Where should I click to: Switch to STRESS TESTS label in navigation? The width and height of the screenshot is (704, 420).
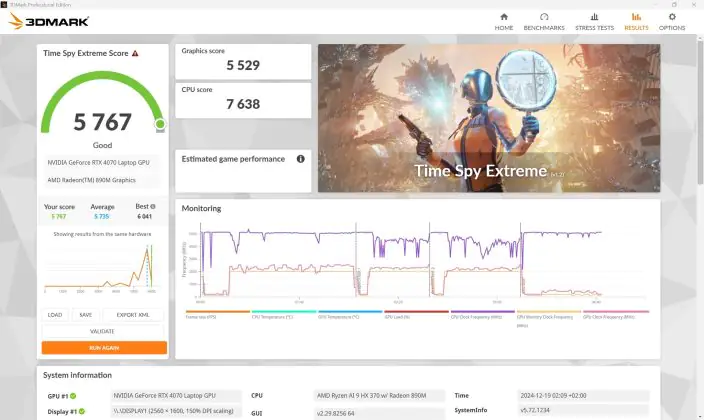(594, 28)
